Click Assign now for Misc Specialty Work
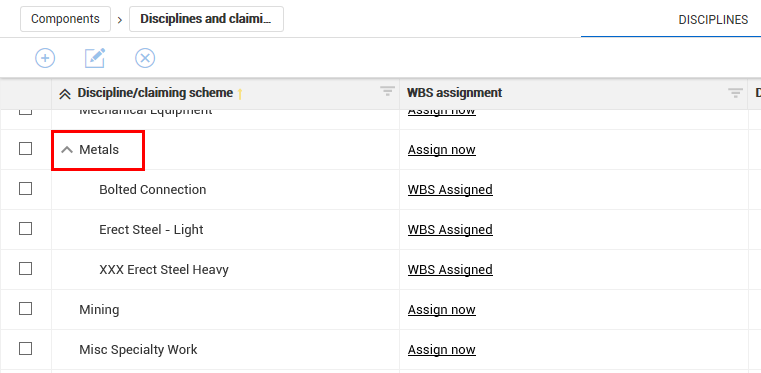This screenshot has width=761, height=373. click(x=442, y=350)
